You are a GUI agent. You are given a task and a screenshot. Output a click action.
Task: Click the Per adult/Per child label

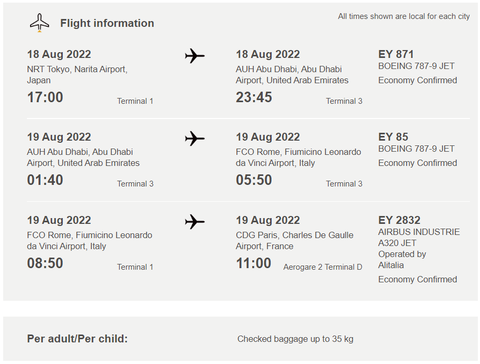(77, 339)
